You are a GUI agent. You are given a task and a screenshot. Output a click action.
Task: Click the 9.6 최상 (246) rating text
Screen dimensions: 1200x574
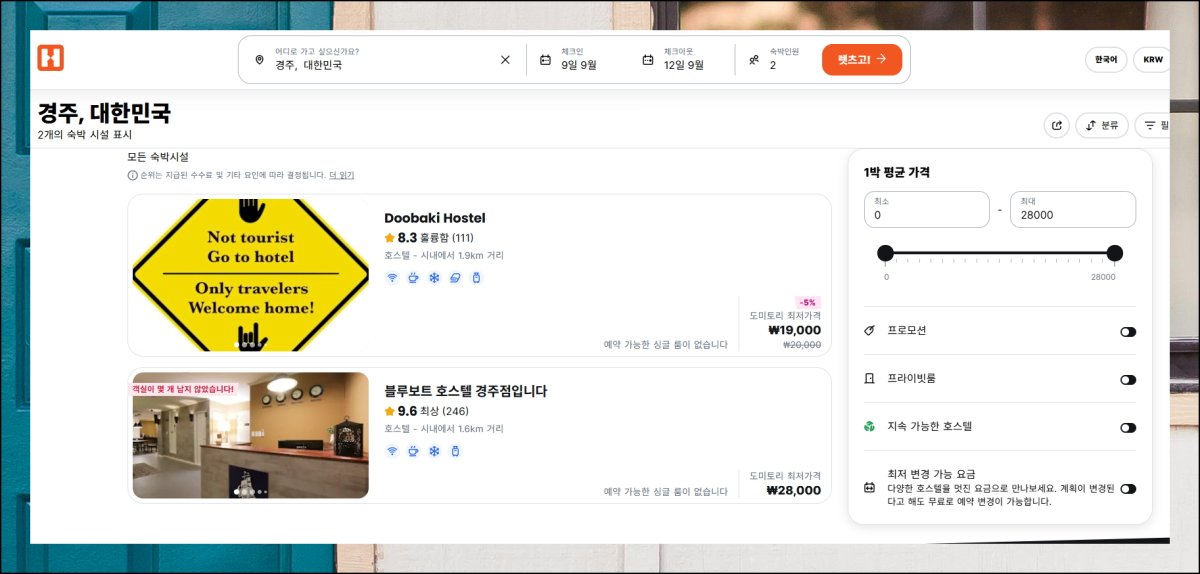click(433, 411)
